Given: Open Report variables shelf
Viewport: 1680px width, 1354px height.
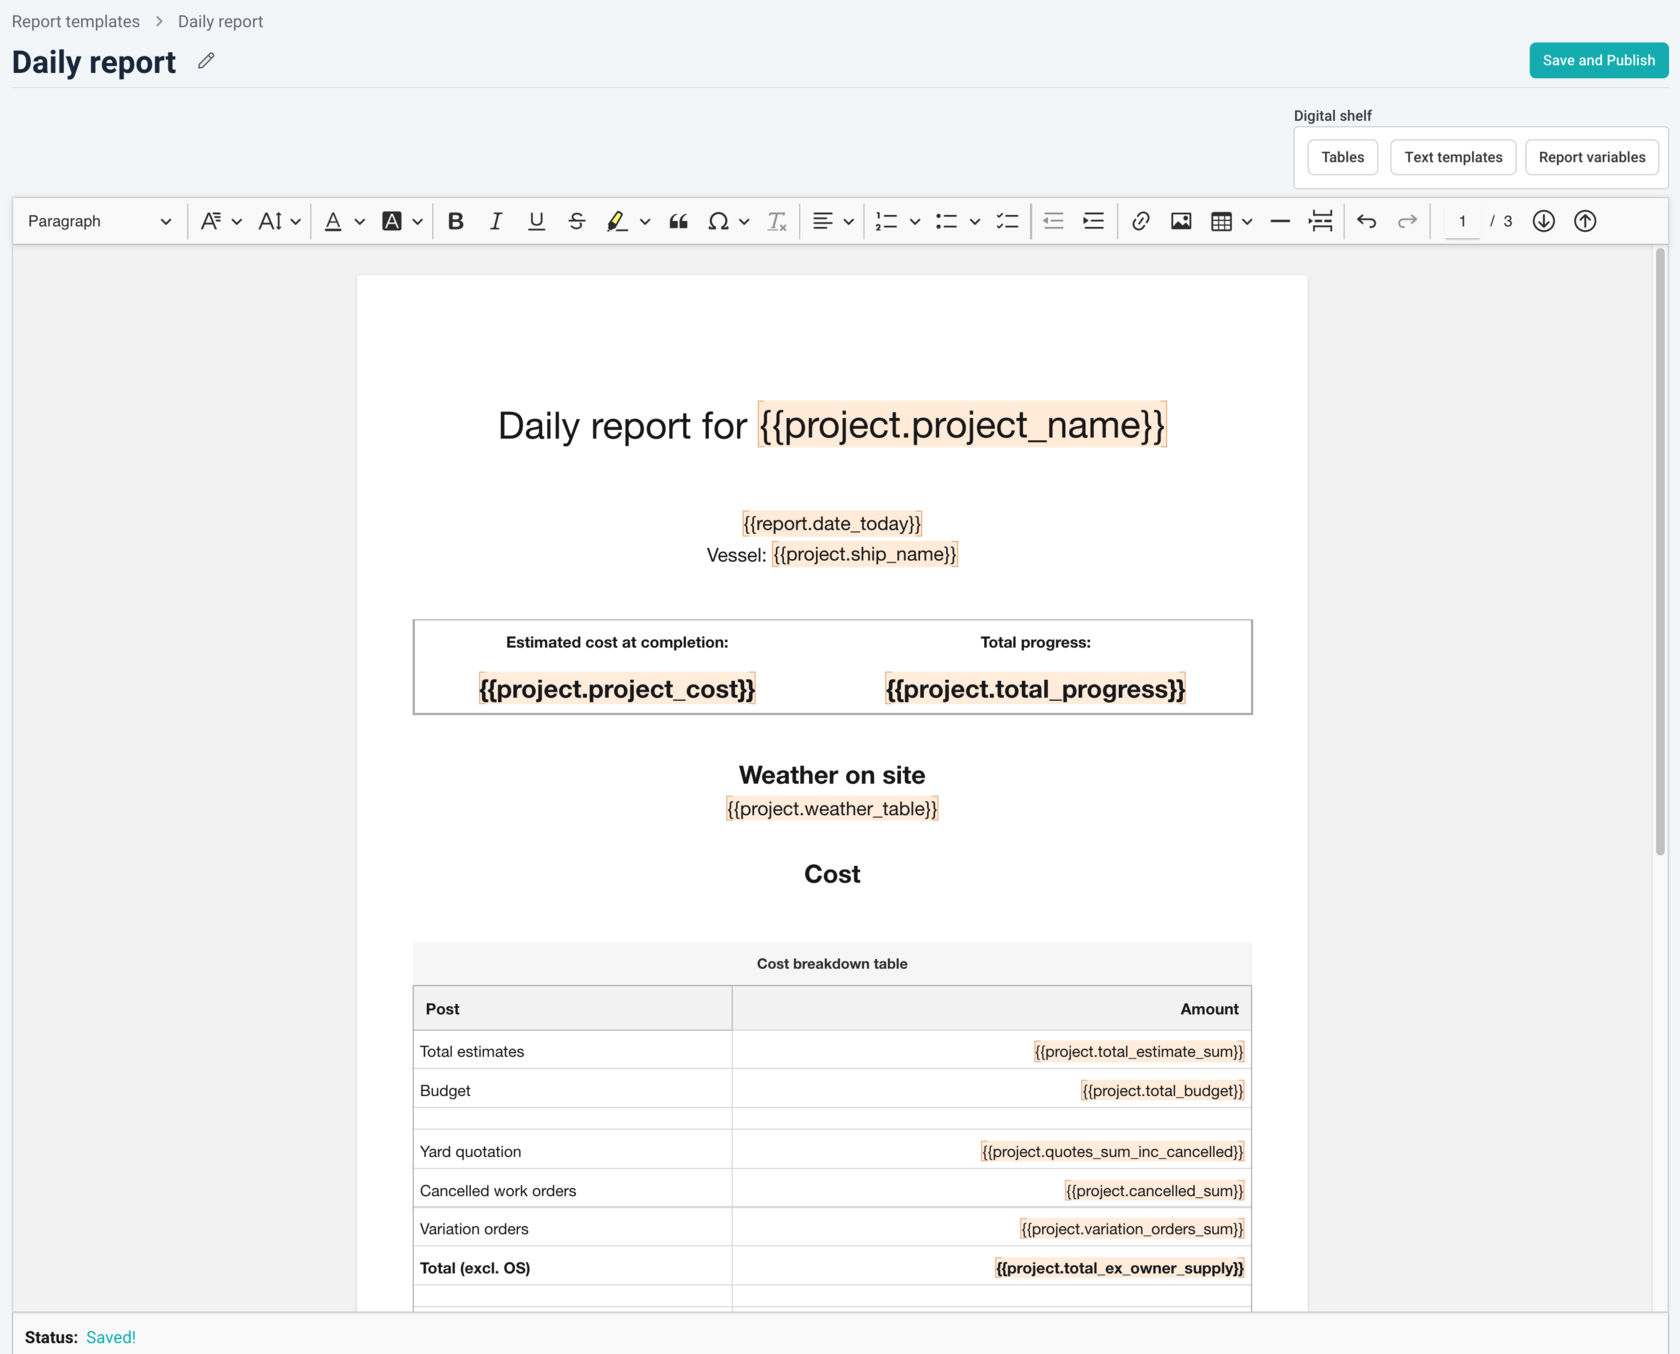Looking at the screenshot, I should (x=1591, y=157).
